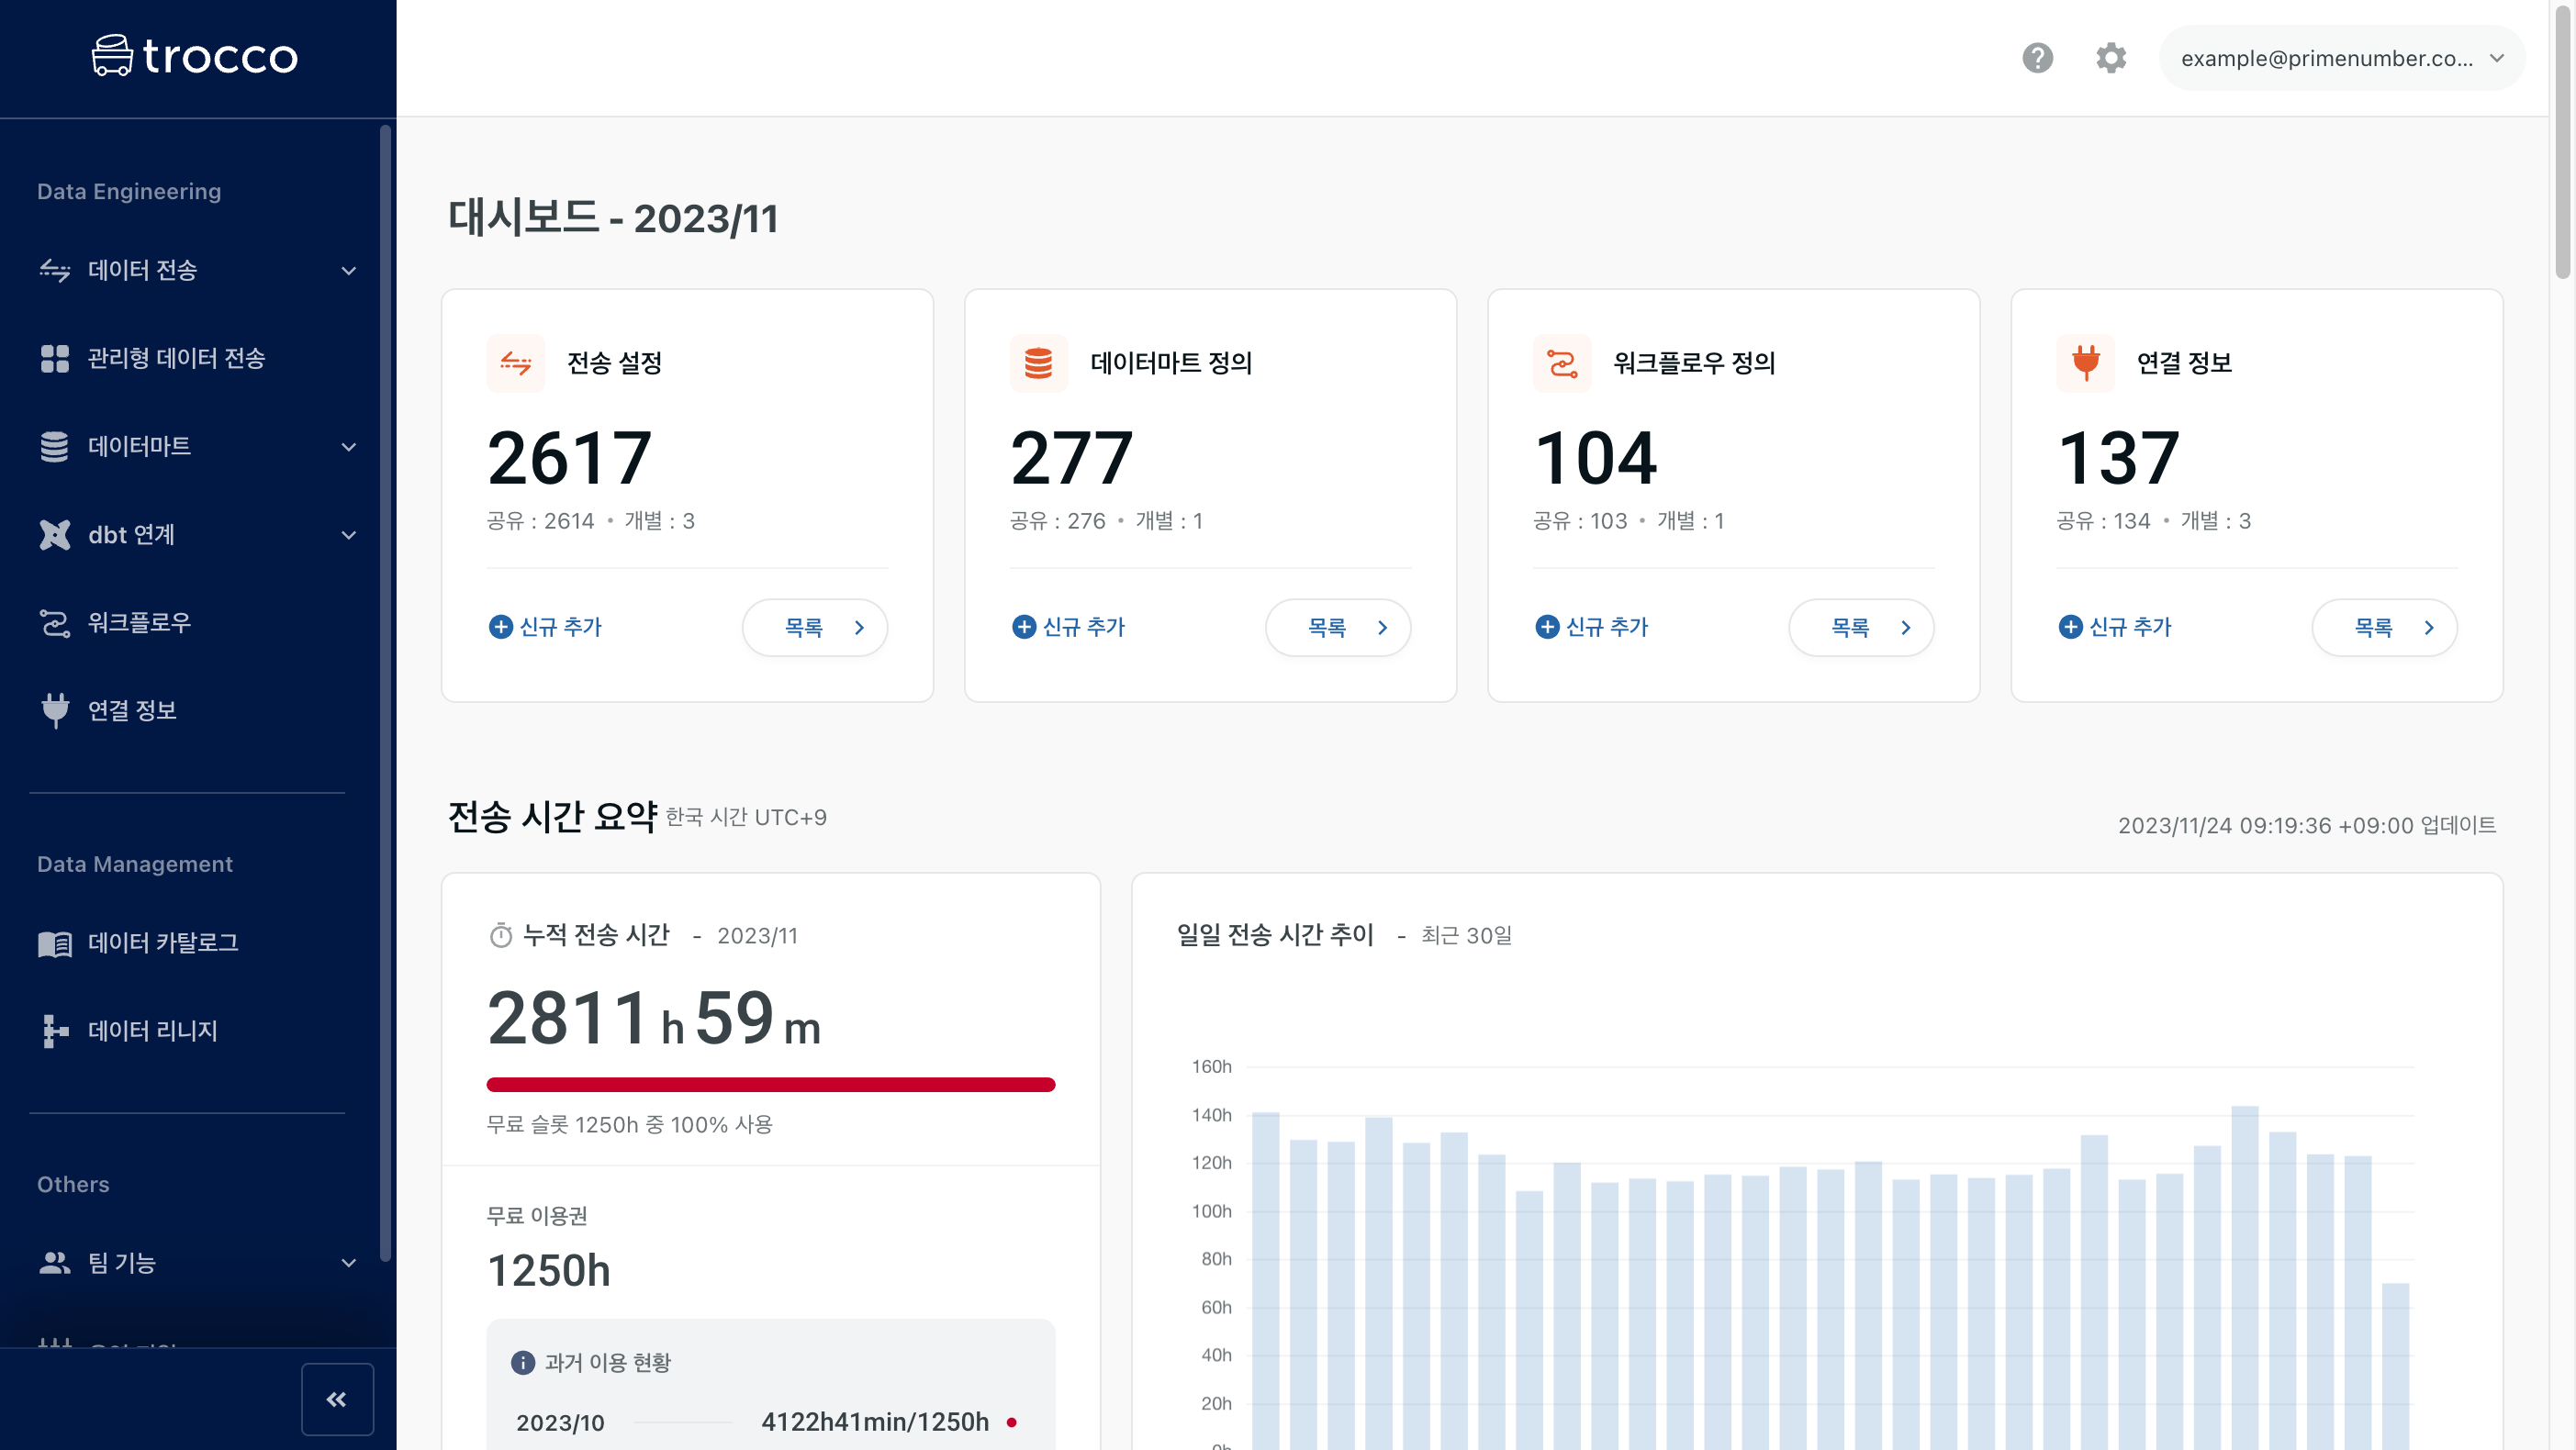The height and width of the screenshot is (1450, 2576).
Task: Click 신규 추가 in 전송 설정 card
Action: (x=546, y=627)
